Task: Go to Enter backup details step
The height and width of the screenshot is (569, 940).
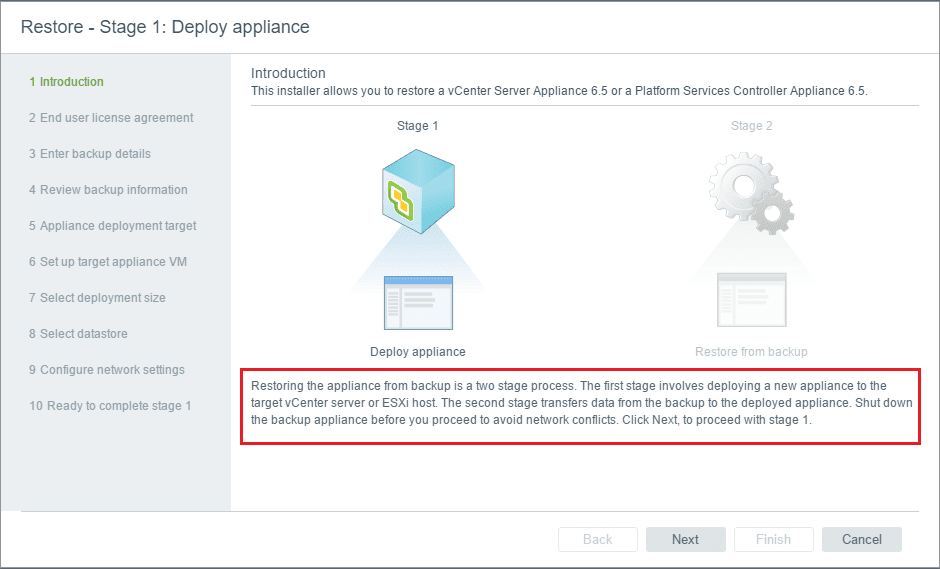Action: click(90, 154)
